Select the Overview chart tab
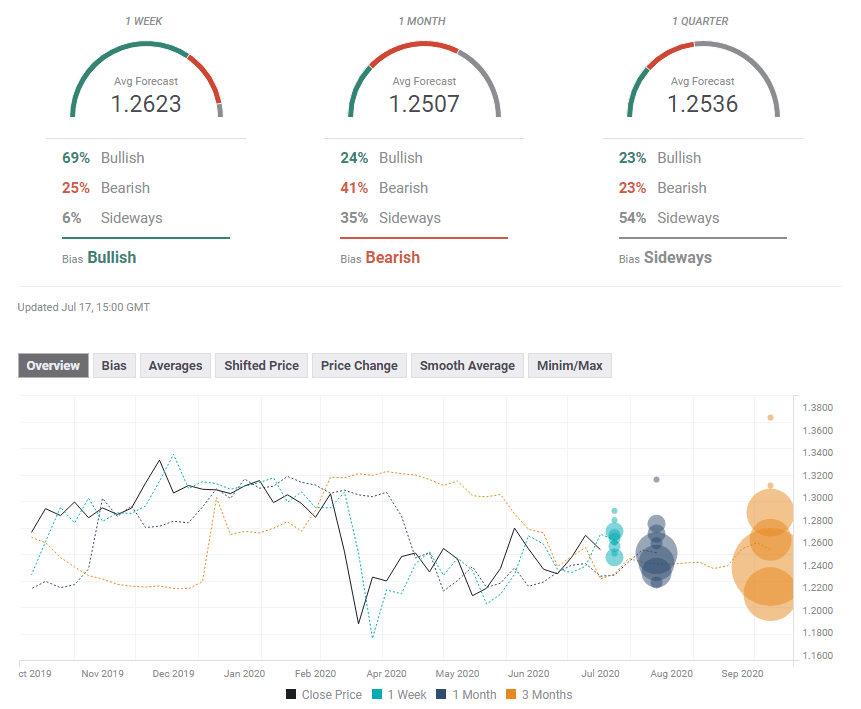 pyautogui.click(x=53, y=366)
